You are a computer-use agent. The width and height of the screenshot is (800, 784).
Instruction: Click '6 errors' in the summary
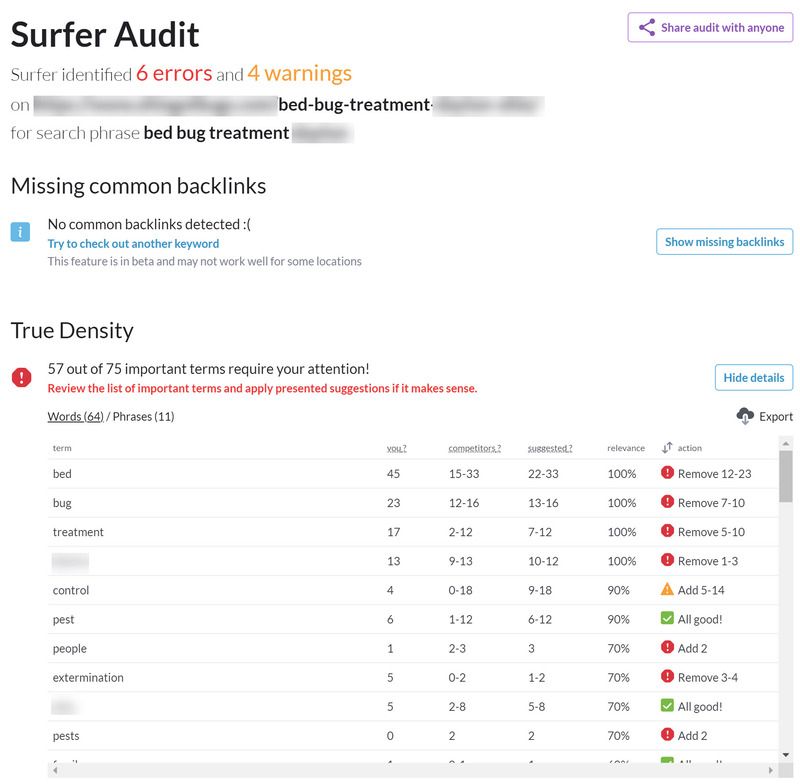click(174, 73)
